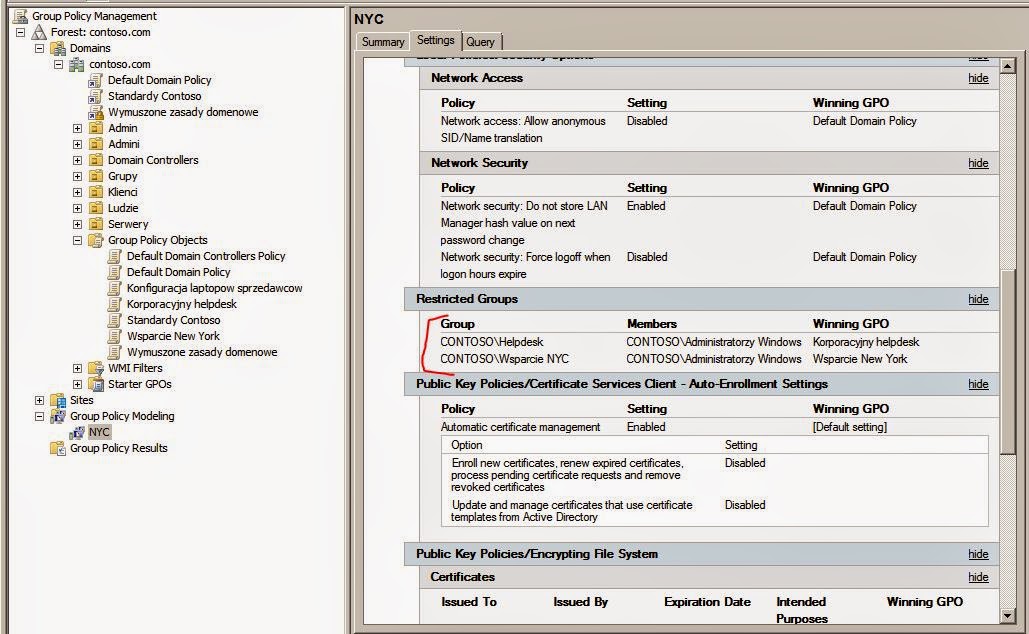This screenshot has height=634, width=1029.
Task: Click the CONTOSO\Wsparcie NYC group entry
Action: [504, 359]
